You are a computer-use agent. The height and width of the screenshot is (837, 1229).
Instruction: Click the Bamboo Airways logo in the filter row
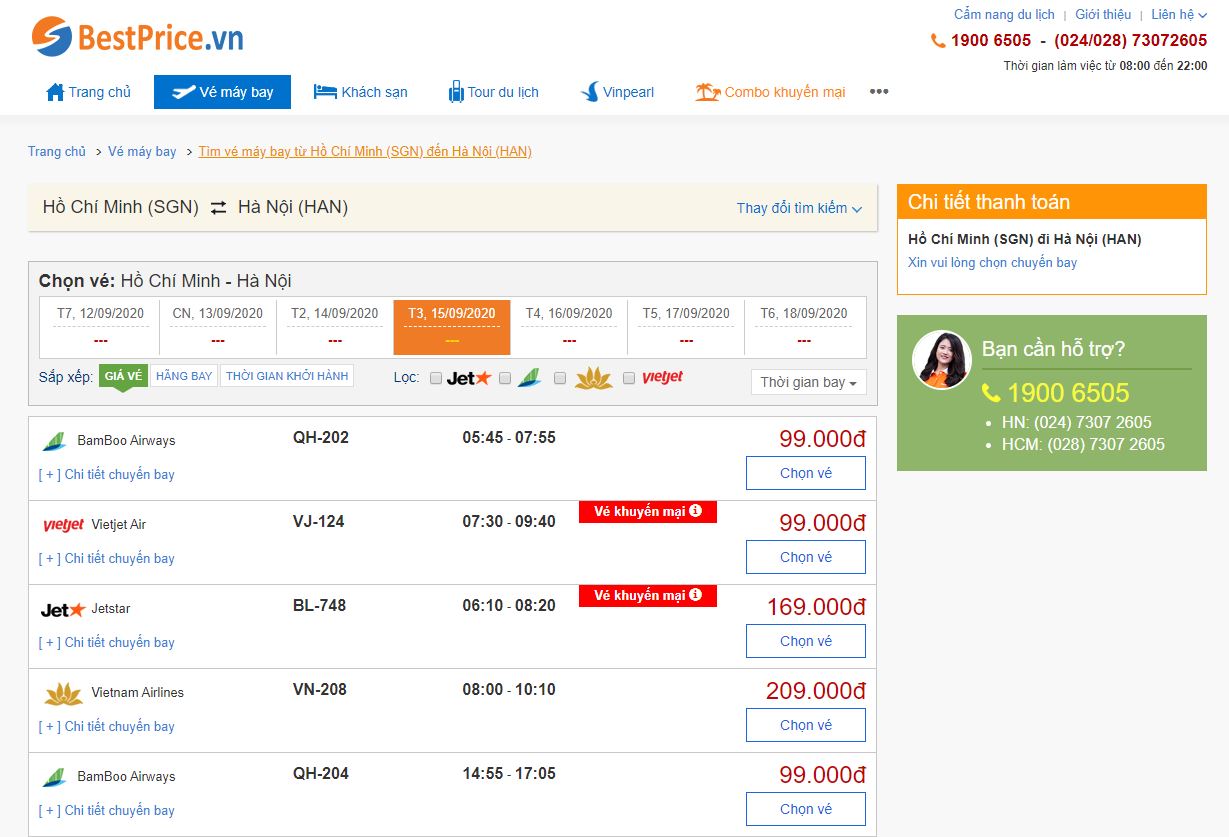(529, 378)
